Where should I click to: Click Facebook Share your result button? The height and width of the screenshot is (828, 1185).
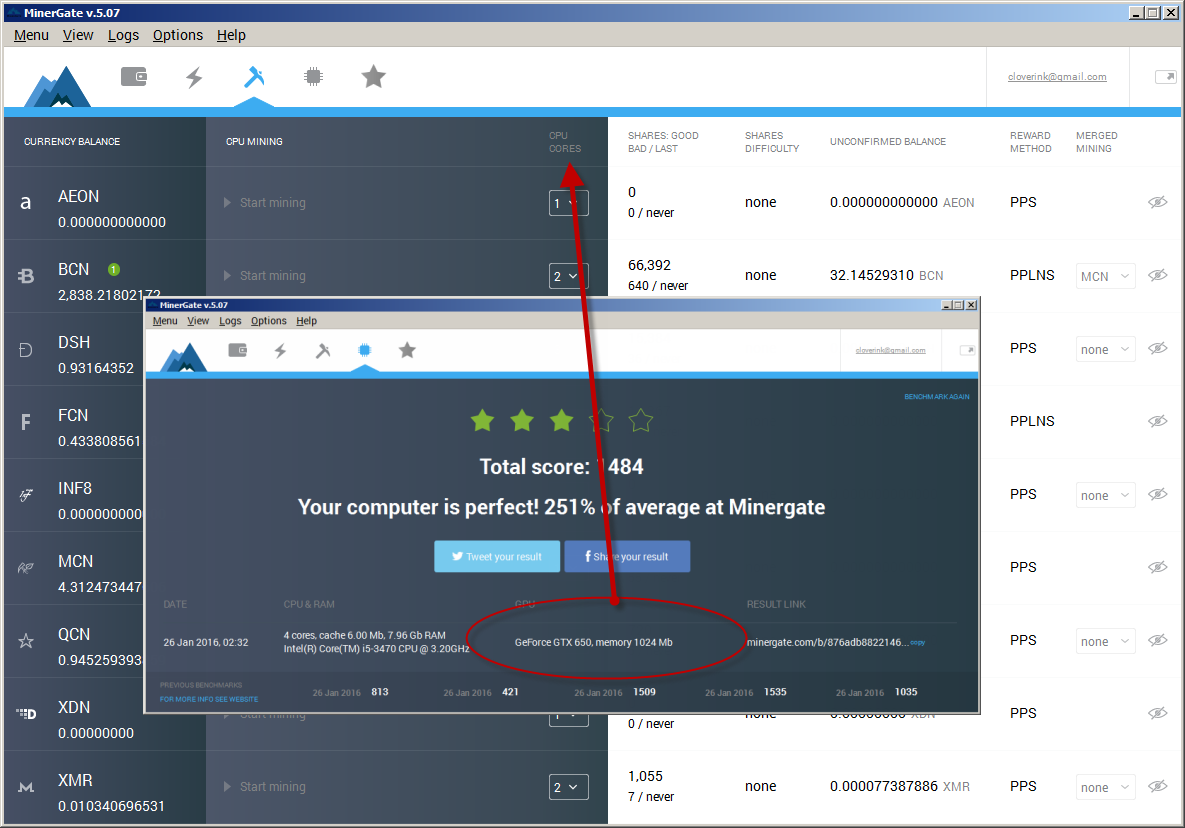click(x=627, y=557)
